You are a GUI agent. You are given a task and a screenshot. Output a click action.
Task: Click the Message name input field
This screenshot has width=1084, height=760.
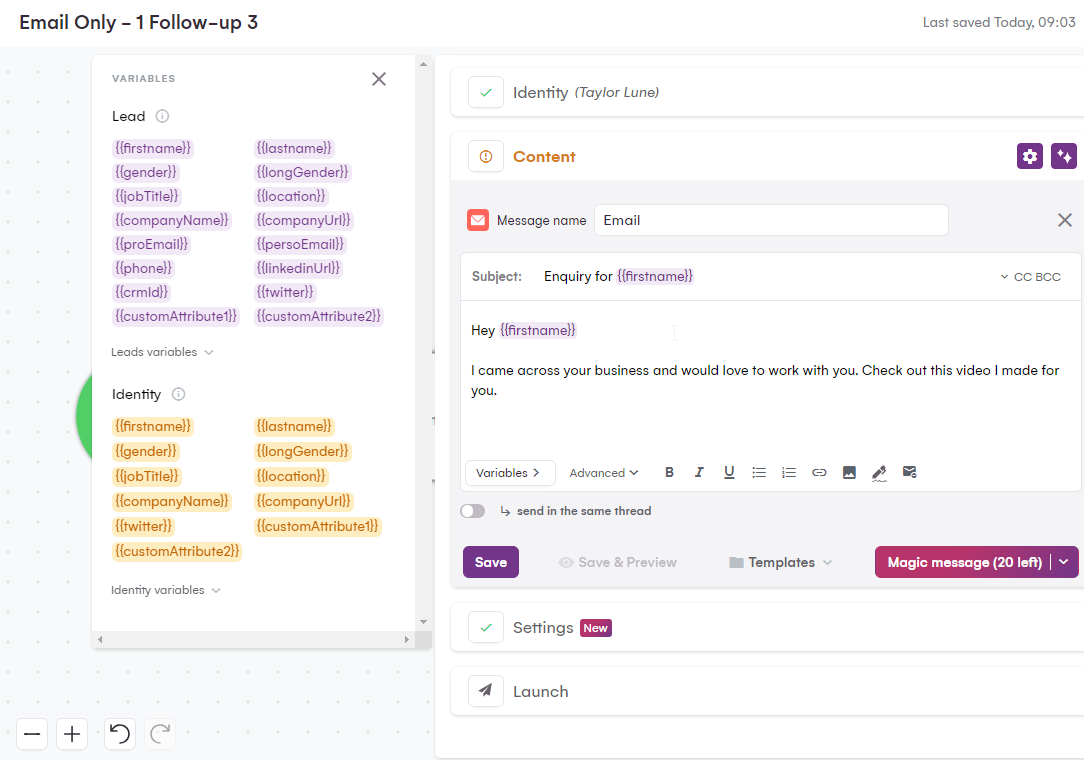point(771,220)
